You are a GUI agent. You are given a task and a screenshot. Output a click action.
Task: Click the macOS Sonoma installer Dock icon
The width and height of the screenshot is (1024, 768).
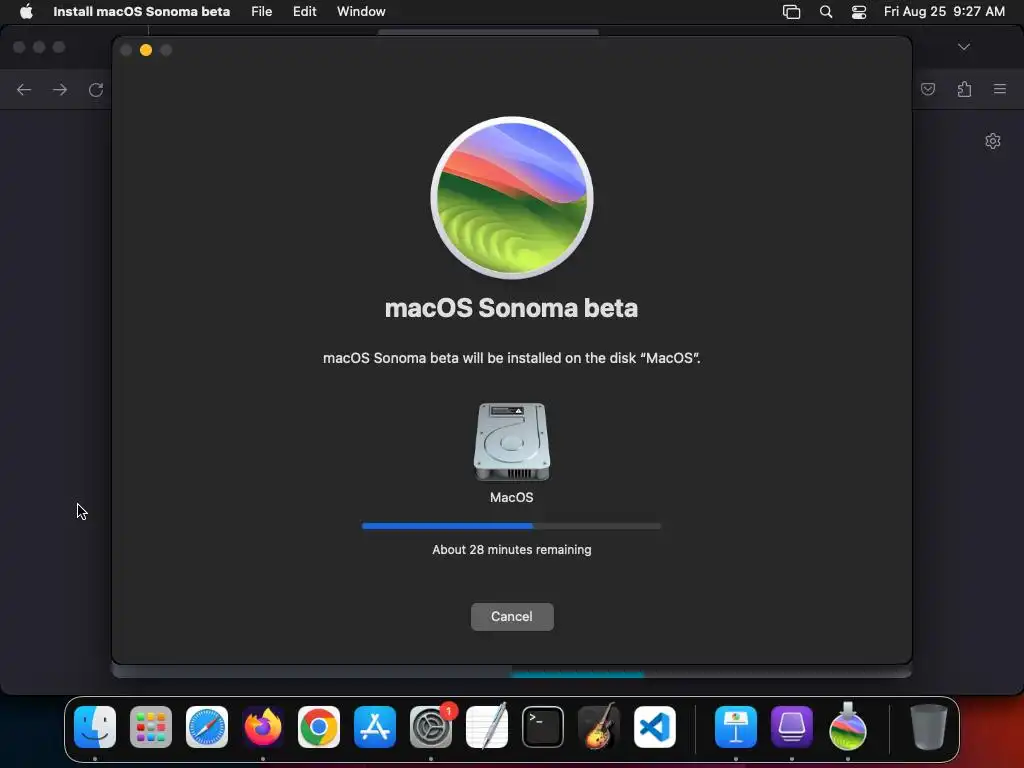(x=848, y=727)
